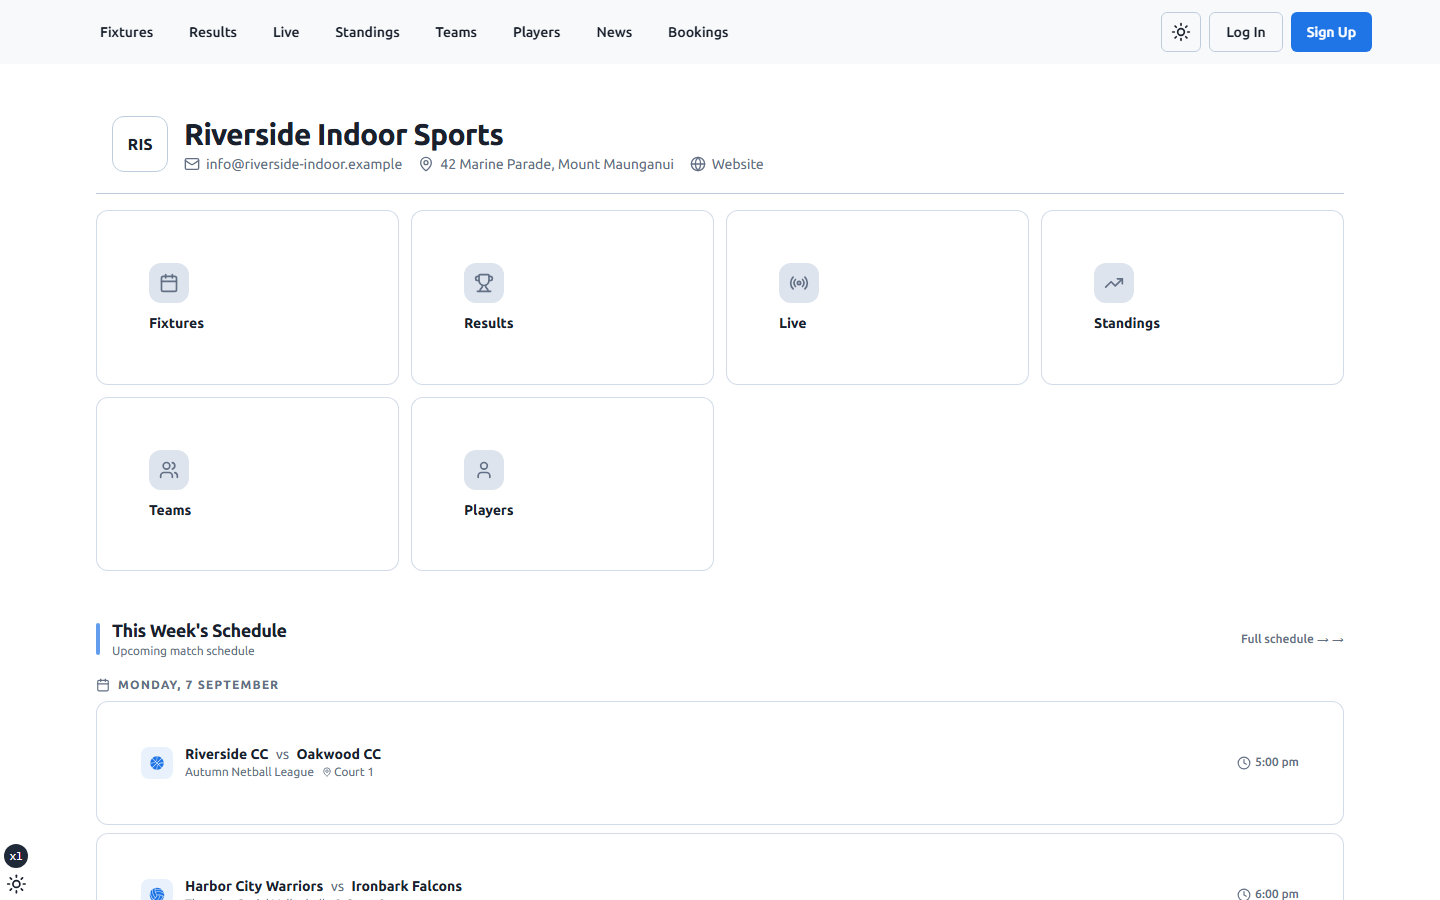The image size is (1440, 900).
Task: Click the calendar icon beside Monday, 7 September
Action: click(x=103, y=685)
